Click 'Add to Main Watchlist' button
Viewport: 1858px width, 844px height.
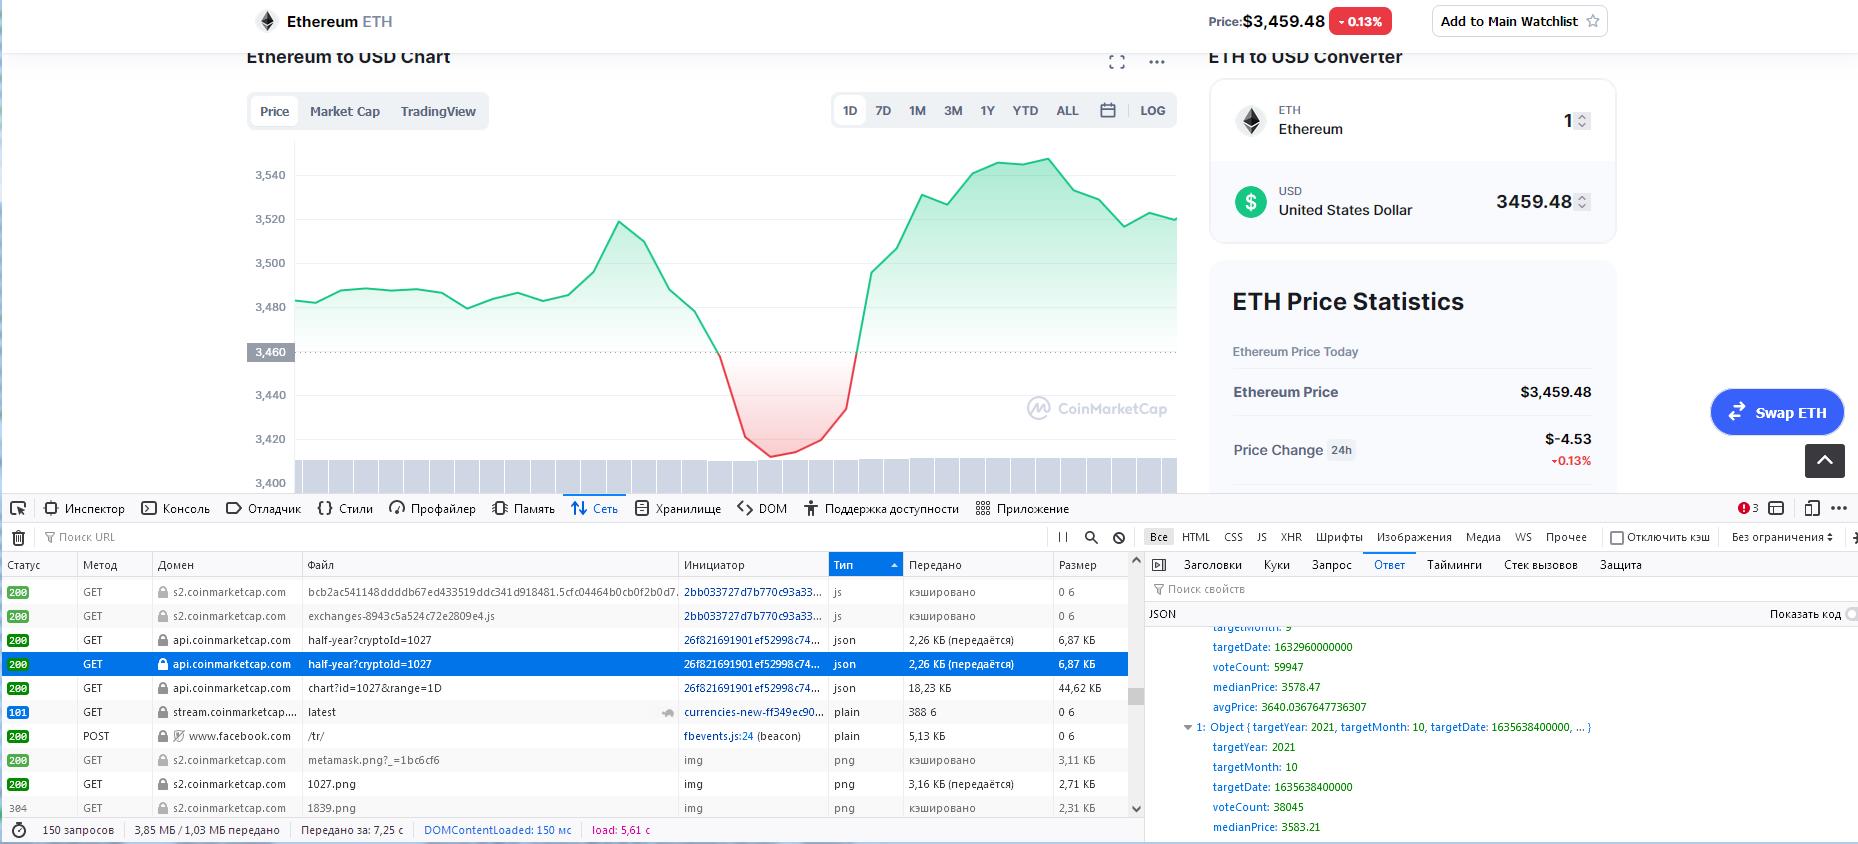coord(1519,21)
